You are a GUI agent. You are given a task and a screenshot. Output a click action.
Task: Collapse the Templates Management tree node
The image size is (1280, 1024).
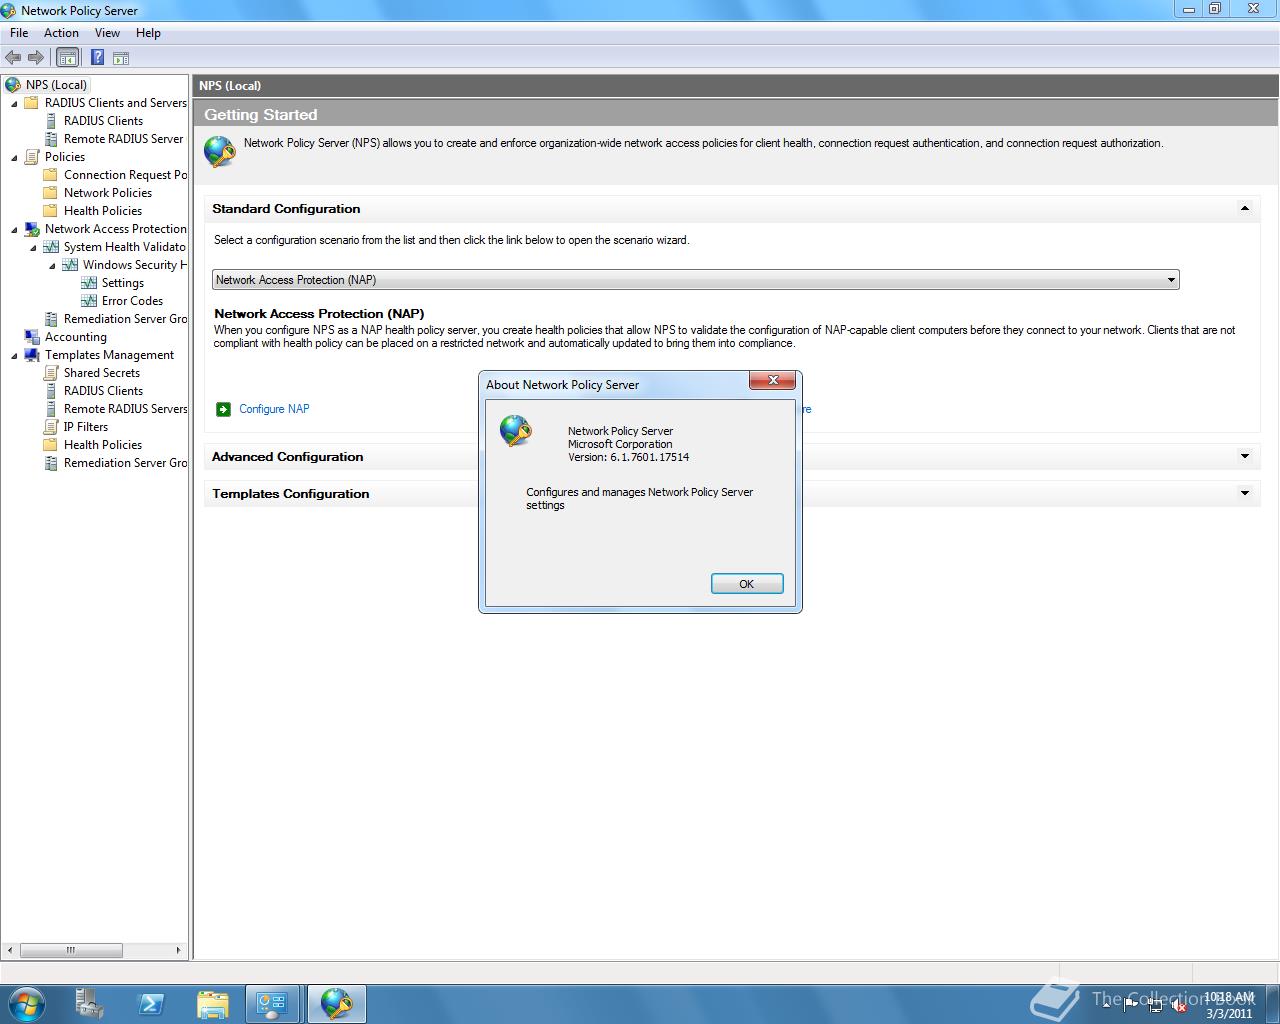pos(14,355)
